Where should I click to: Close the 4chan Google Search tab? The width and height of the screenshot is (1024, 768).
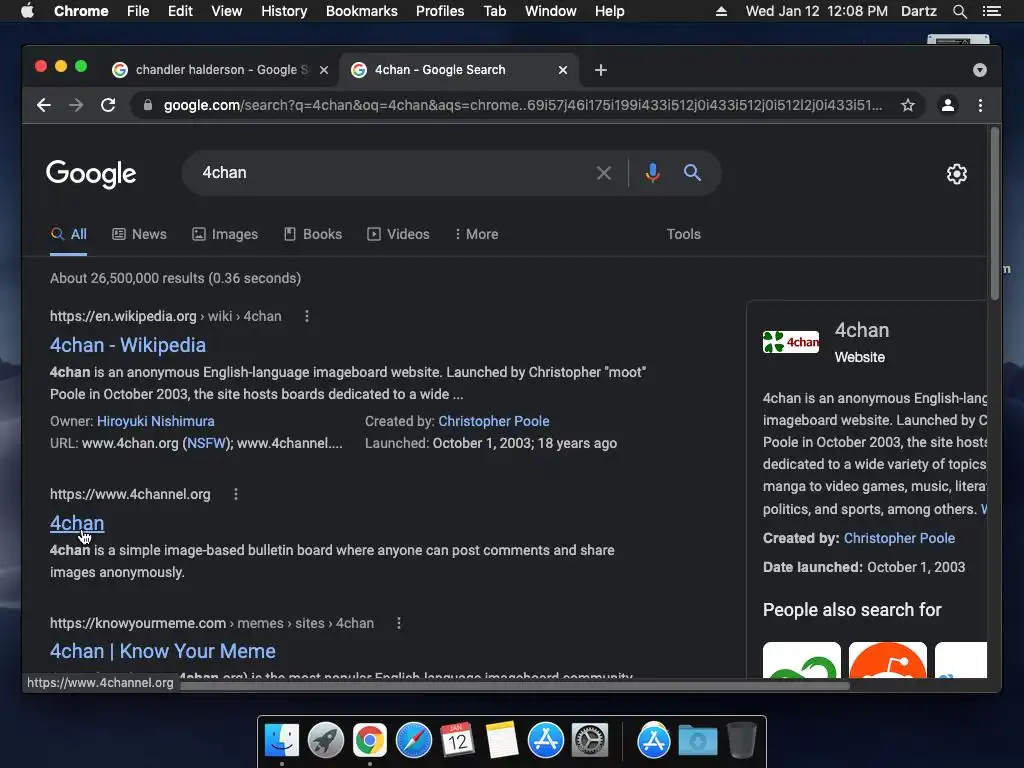tap(563, 70)
